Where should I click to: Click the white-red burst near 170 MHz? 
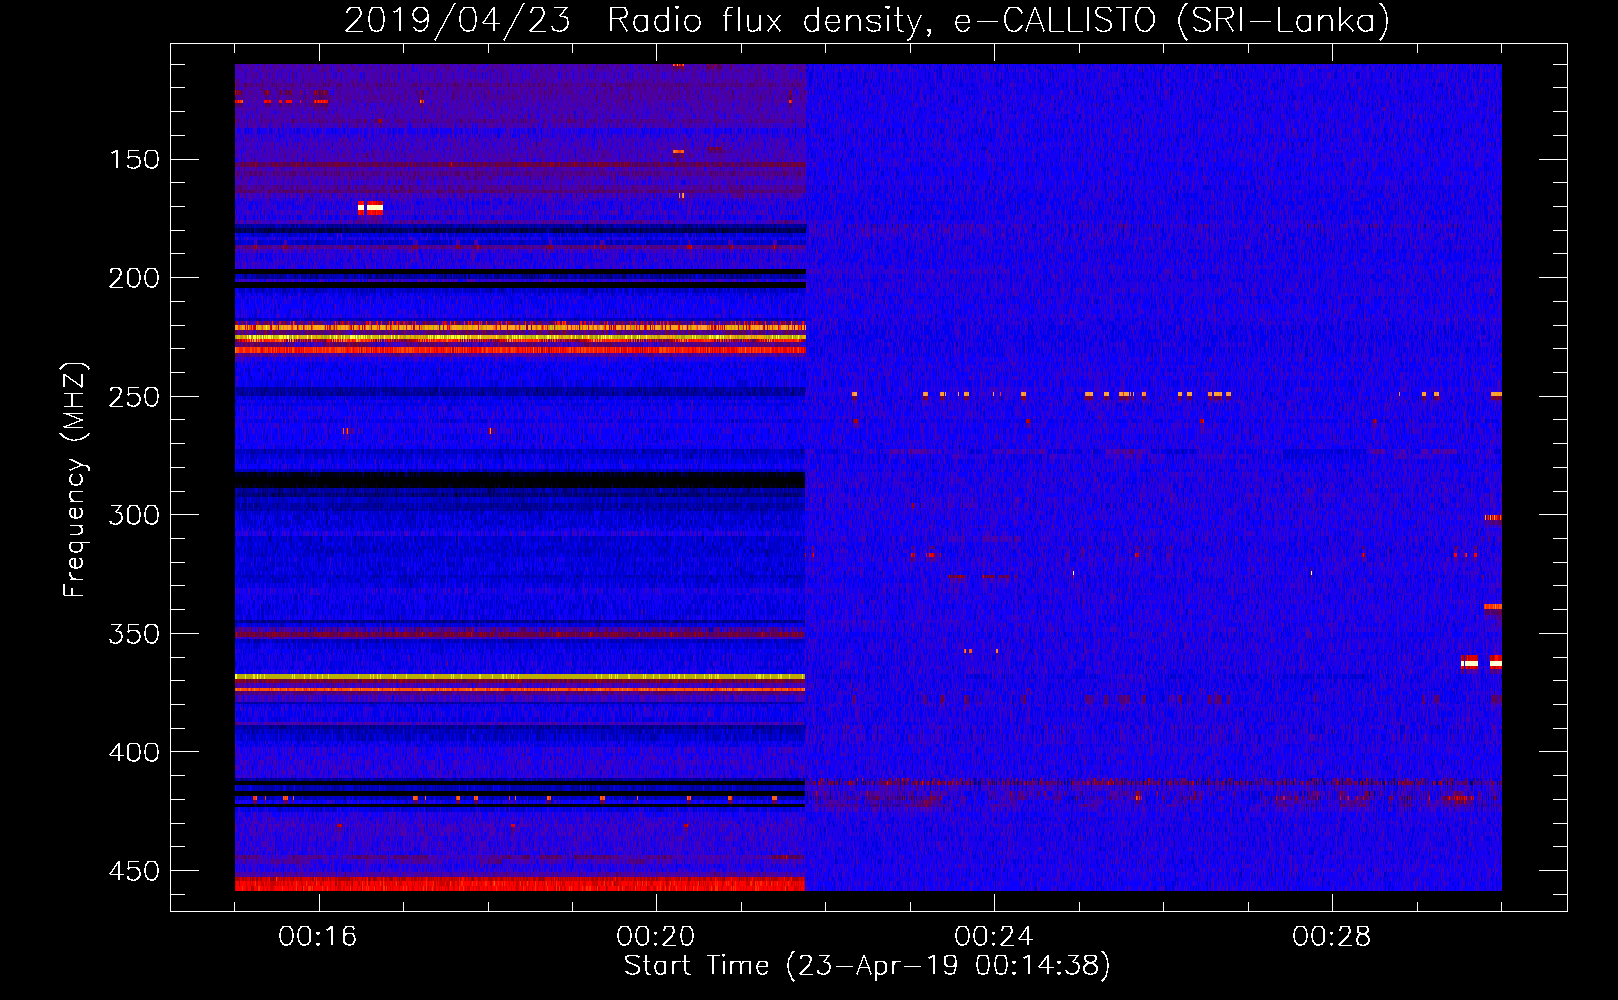(370, 208)
